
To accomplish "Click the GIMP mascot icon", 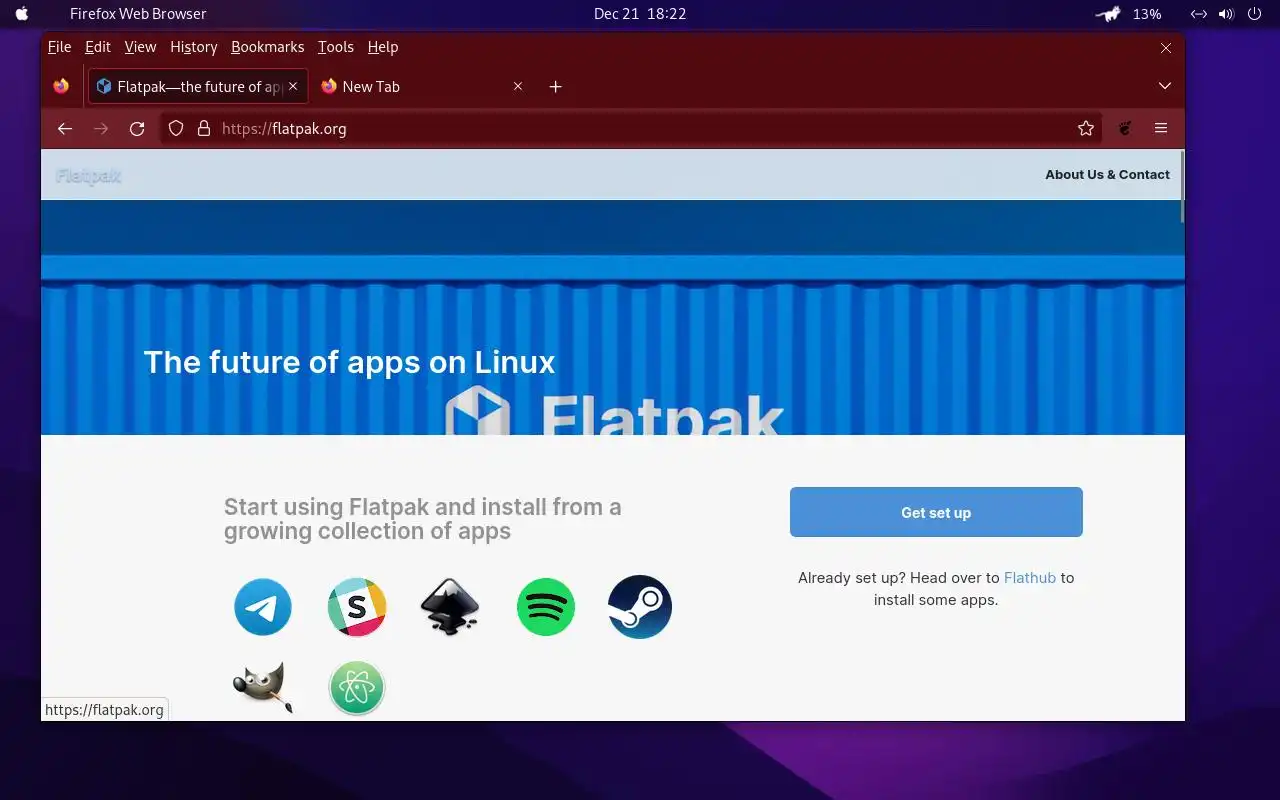I will 263,688.
